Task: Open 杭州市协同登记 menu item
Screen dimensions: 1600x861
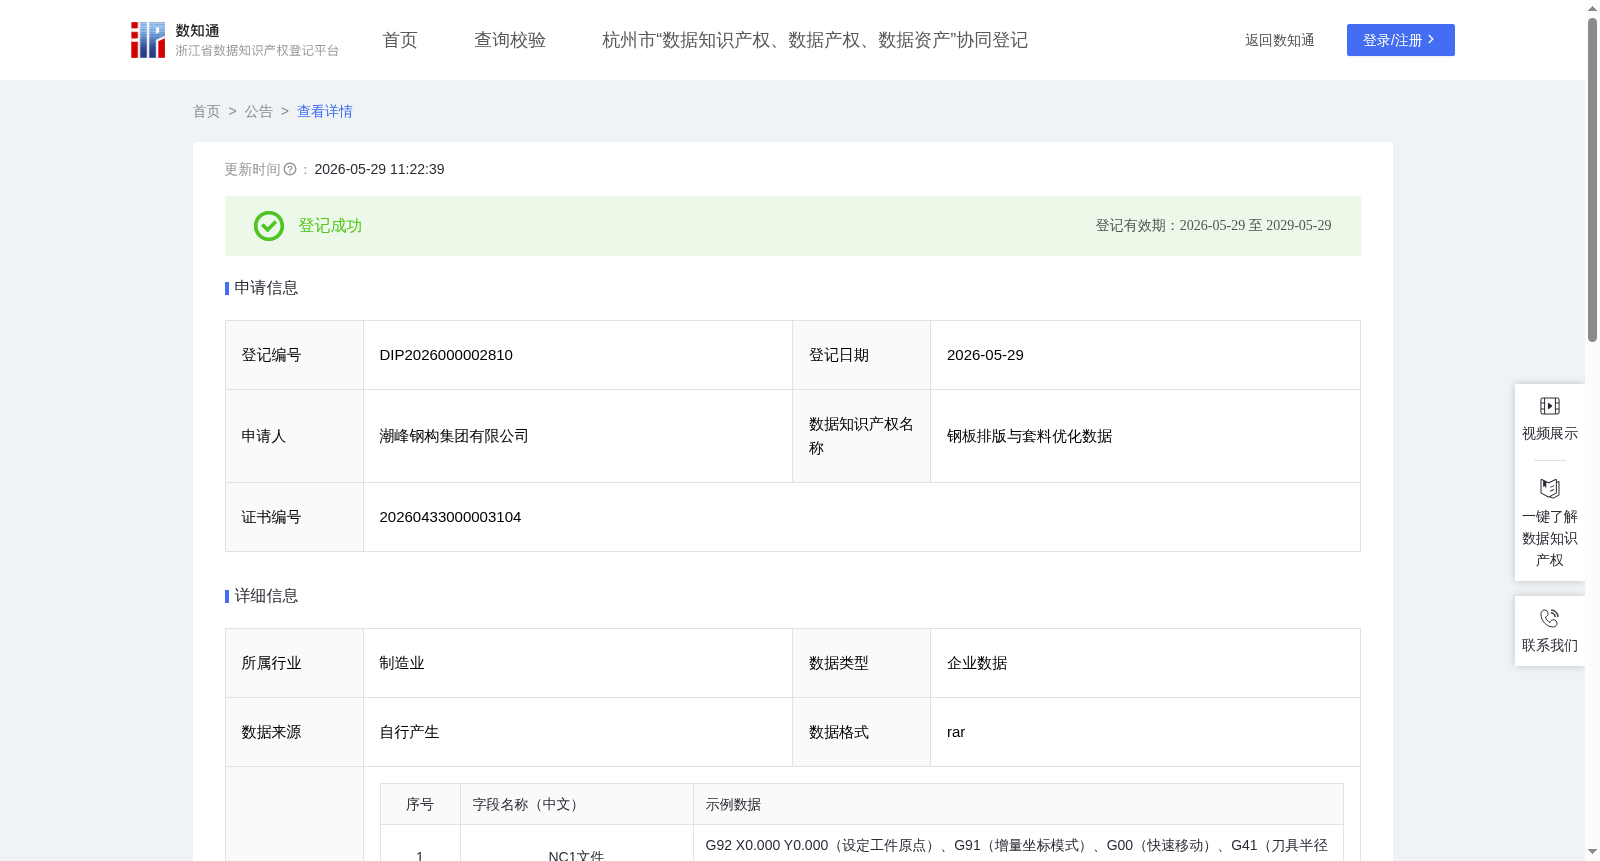Action: [x=815, y=40]
